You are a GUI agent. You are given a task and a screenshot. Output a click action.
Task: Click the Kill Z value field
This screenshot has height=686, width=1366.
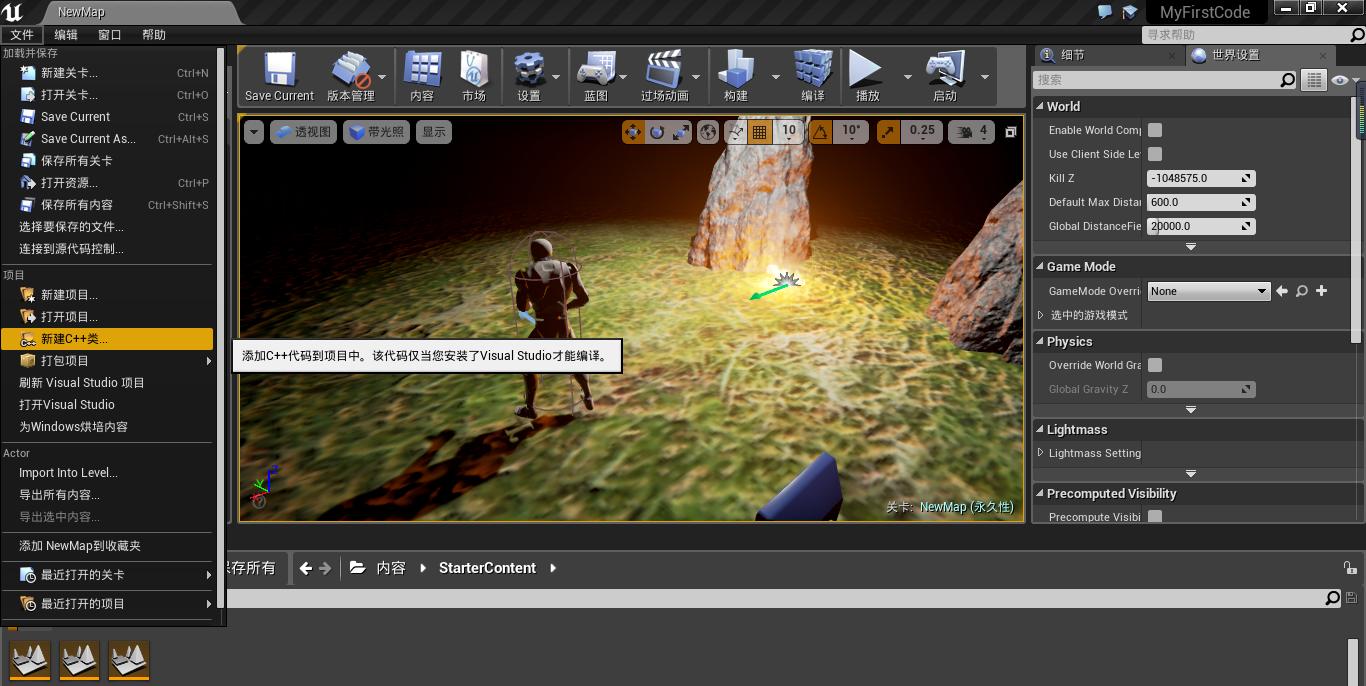[x=1202, y=178]
